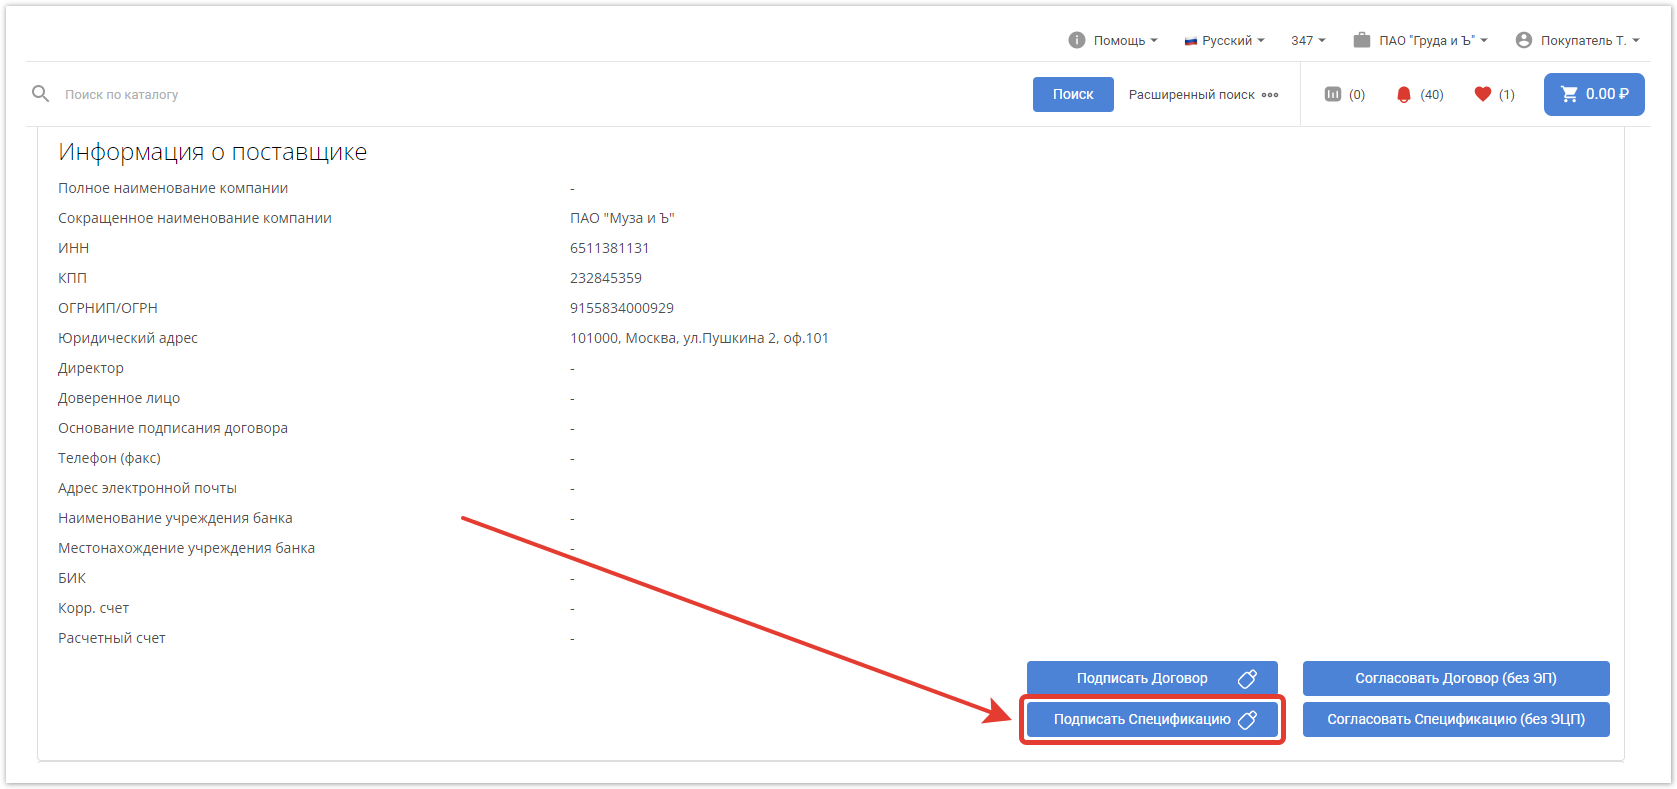The width and height of the screenshot is (1677, 789).
Task: Click the briefcase company icon
Action: click(1361, 40)
